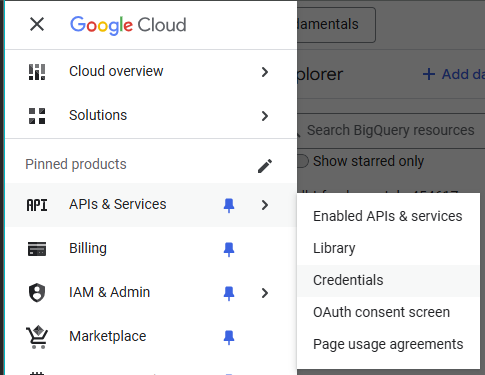This screenshot has height=375, width=485.
Task: Click the Search BigQuery resources field
Action: [x=391, y=130]
